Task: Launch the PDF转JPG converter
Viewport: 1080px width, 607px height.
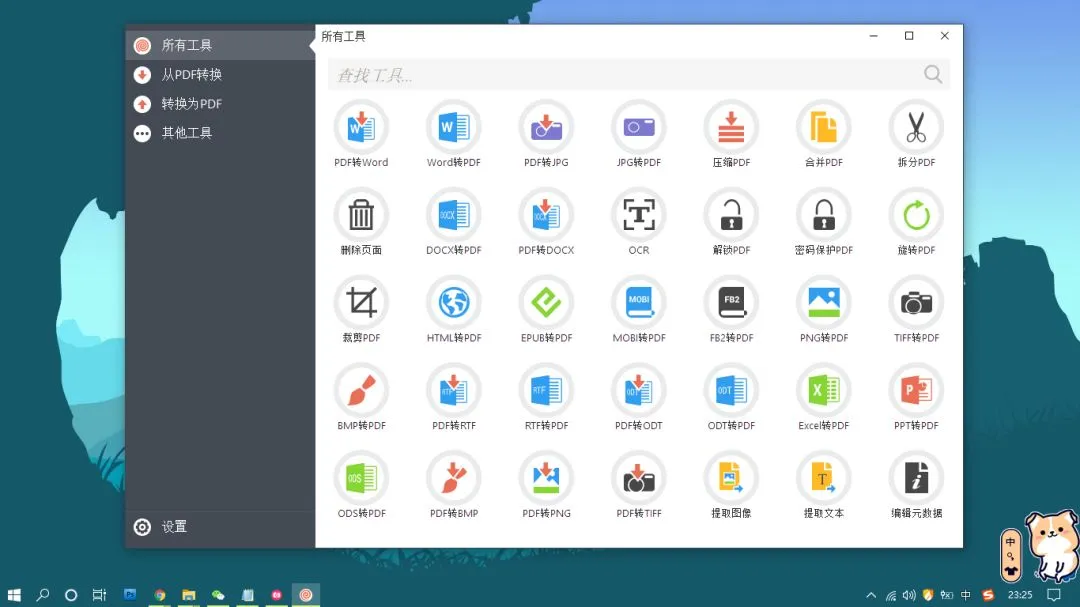Action: coord(546,135)
